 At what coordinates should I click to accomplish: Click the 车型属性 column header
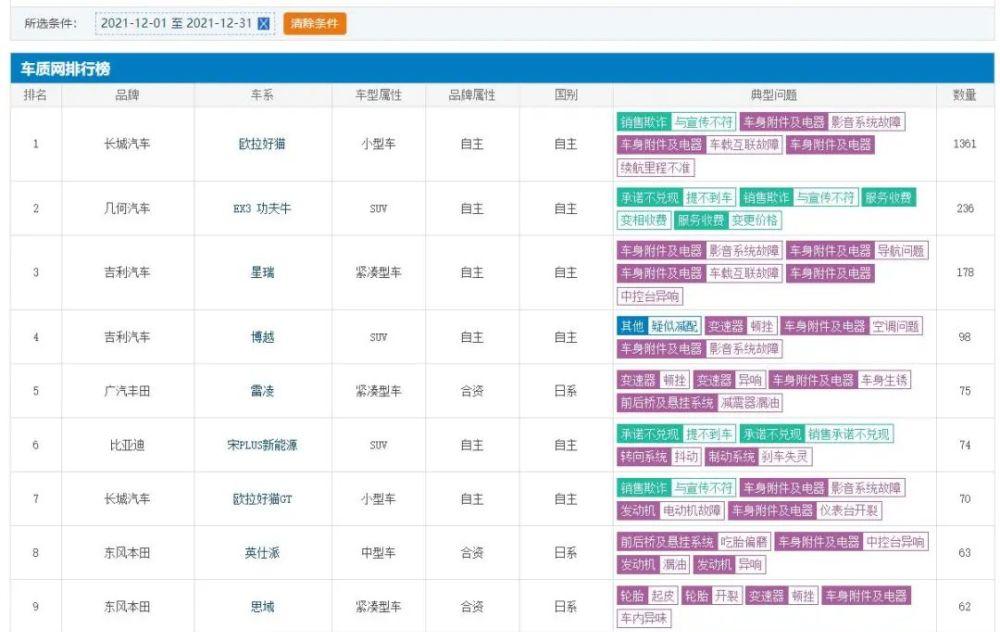click(x=378, y=95)
